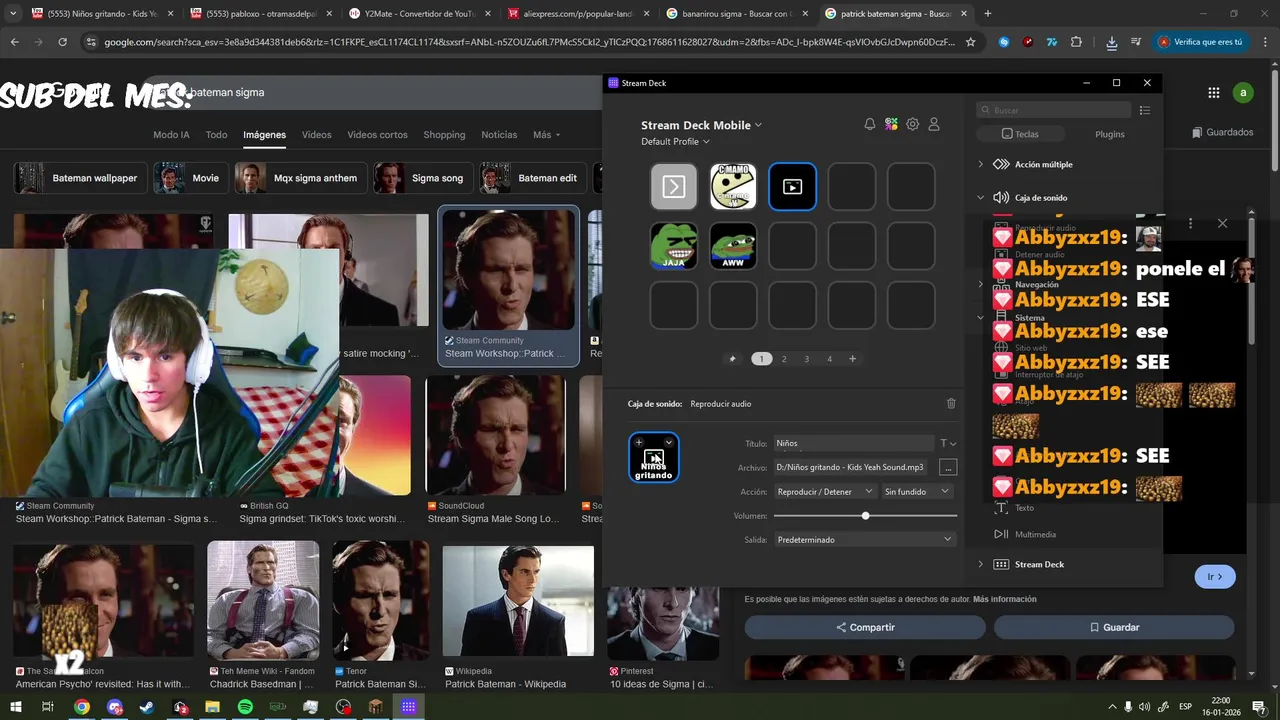Reload the Chrome page
Image resolution: width=1280 pixels, height=720 pixels.
(x=62, y=42)
